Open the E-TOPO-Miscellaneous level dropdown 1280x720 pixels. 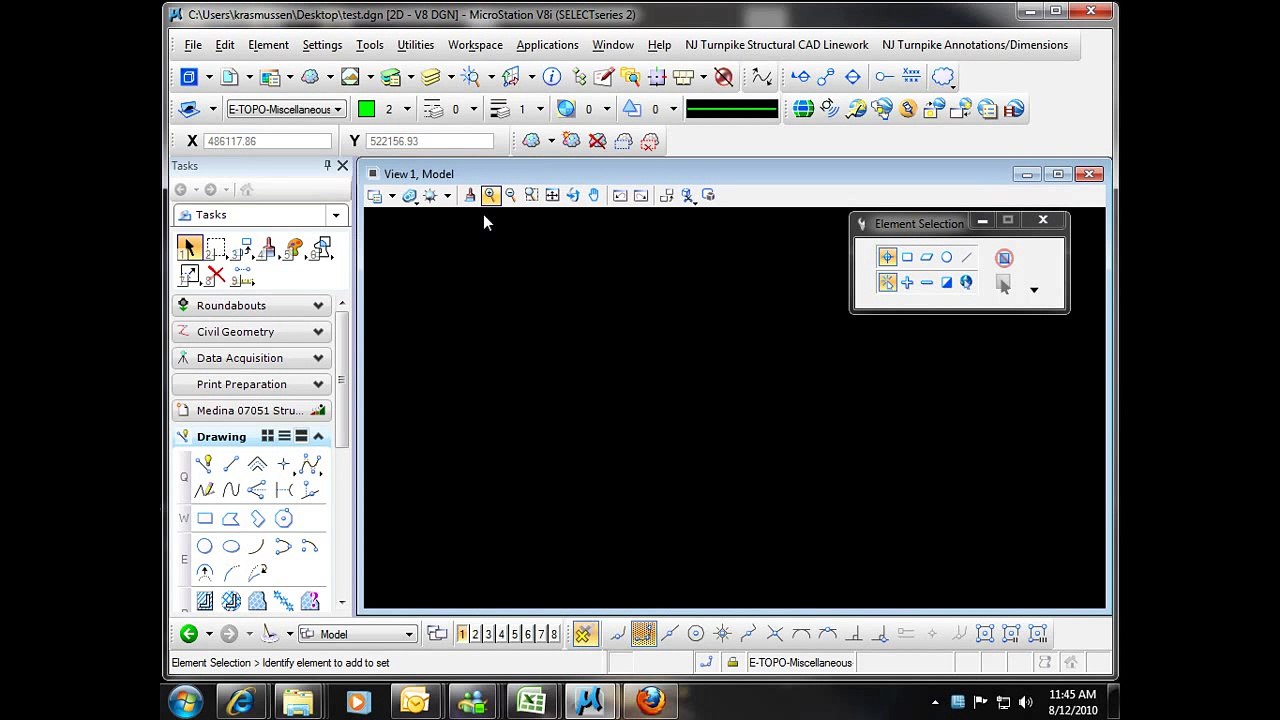coord(286,109)
